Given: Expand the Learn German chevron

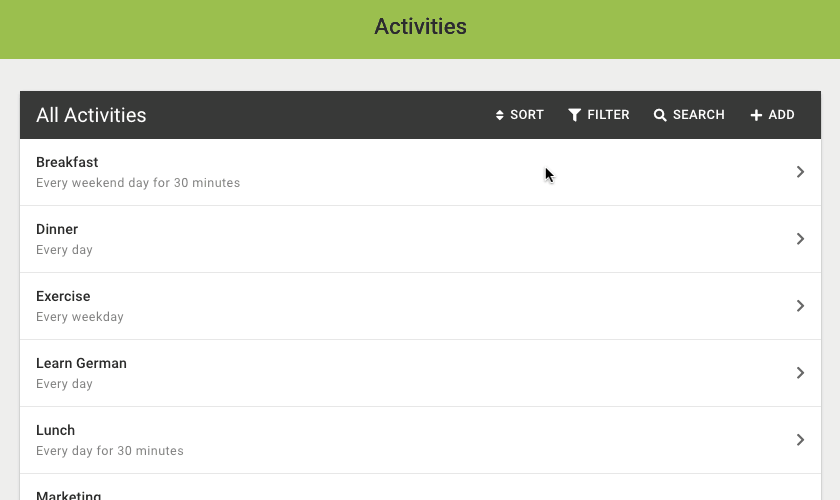Looking at the screenshot, I should click(800, 373).
